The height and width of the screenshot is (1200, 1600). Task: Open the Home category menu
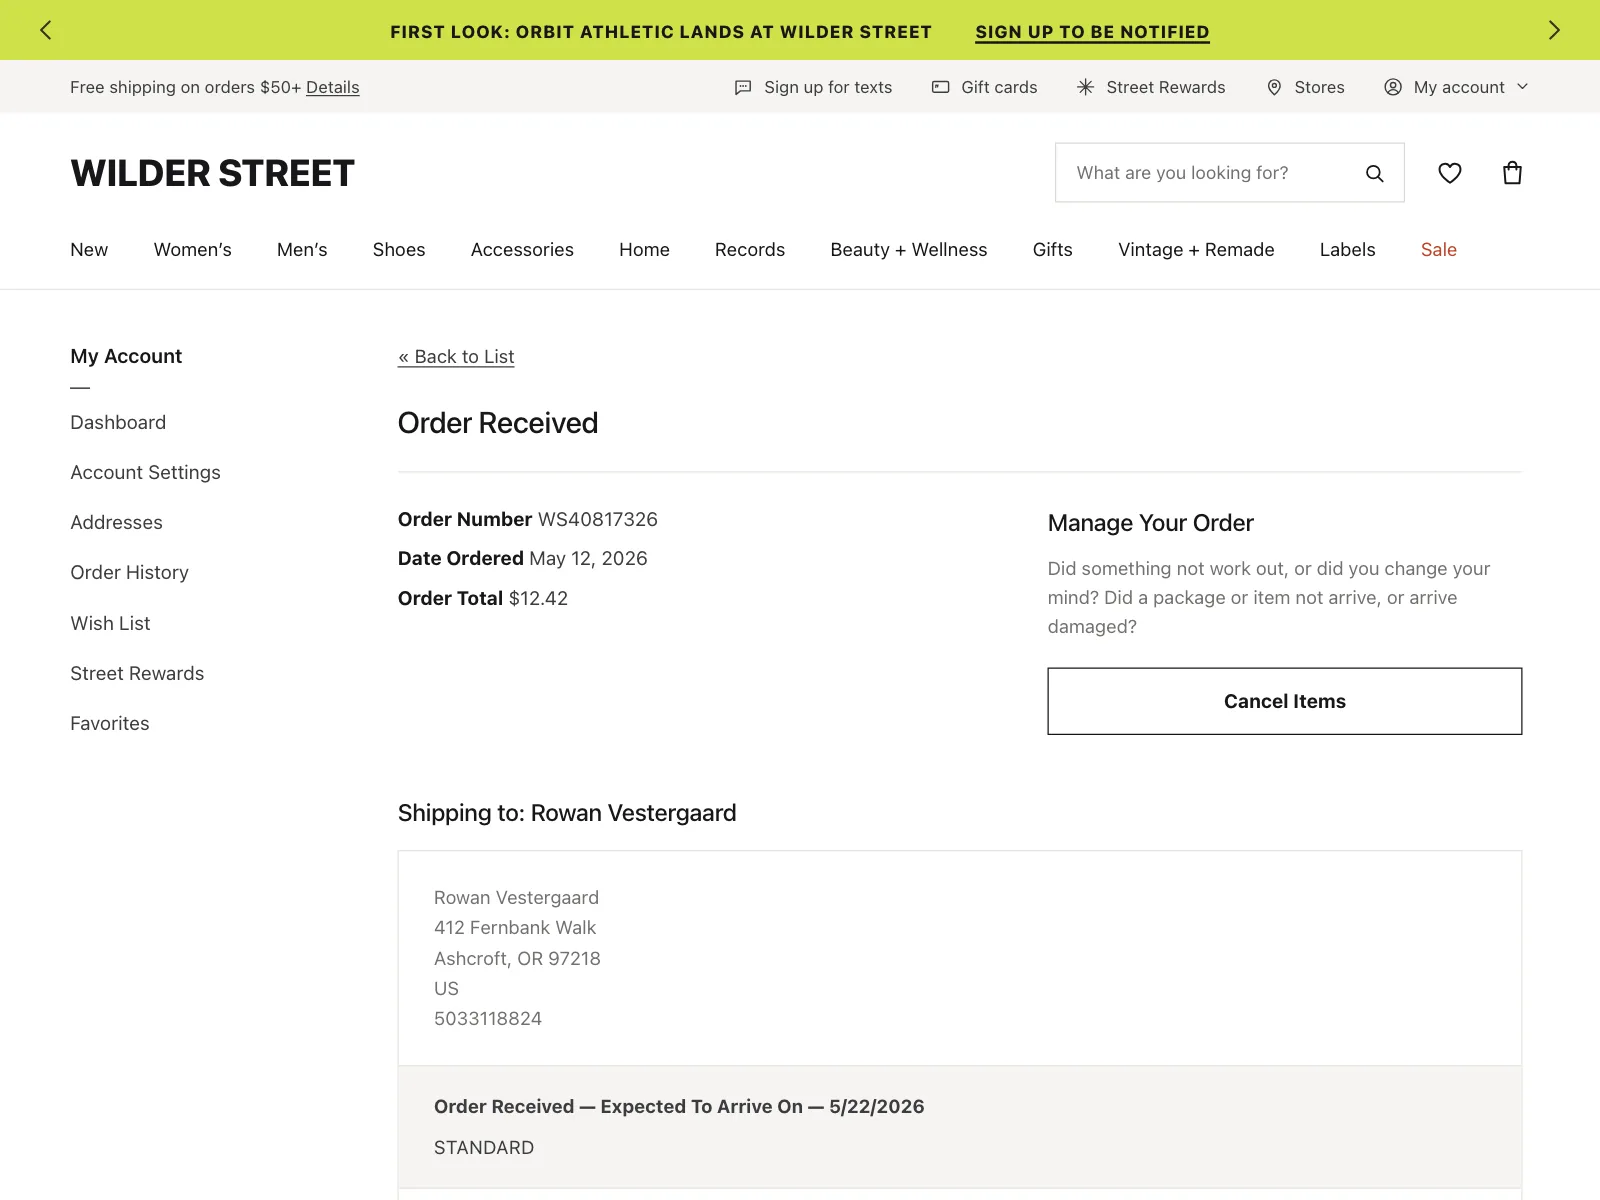click(x=644, y=250)
